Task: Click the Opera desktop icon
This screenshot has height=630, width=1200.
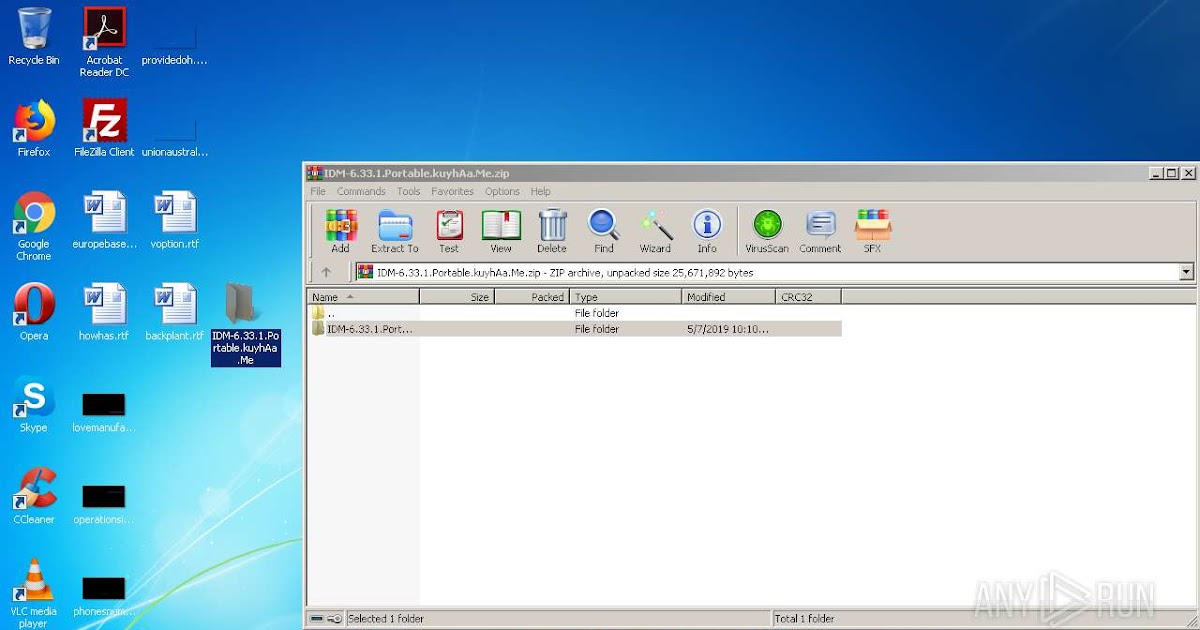Action: pos(34,311)
